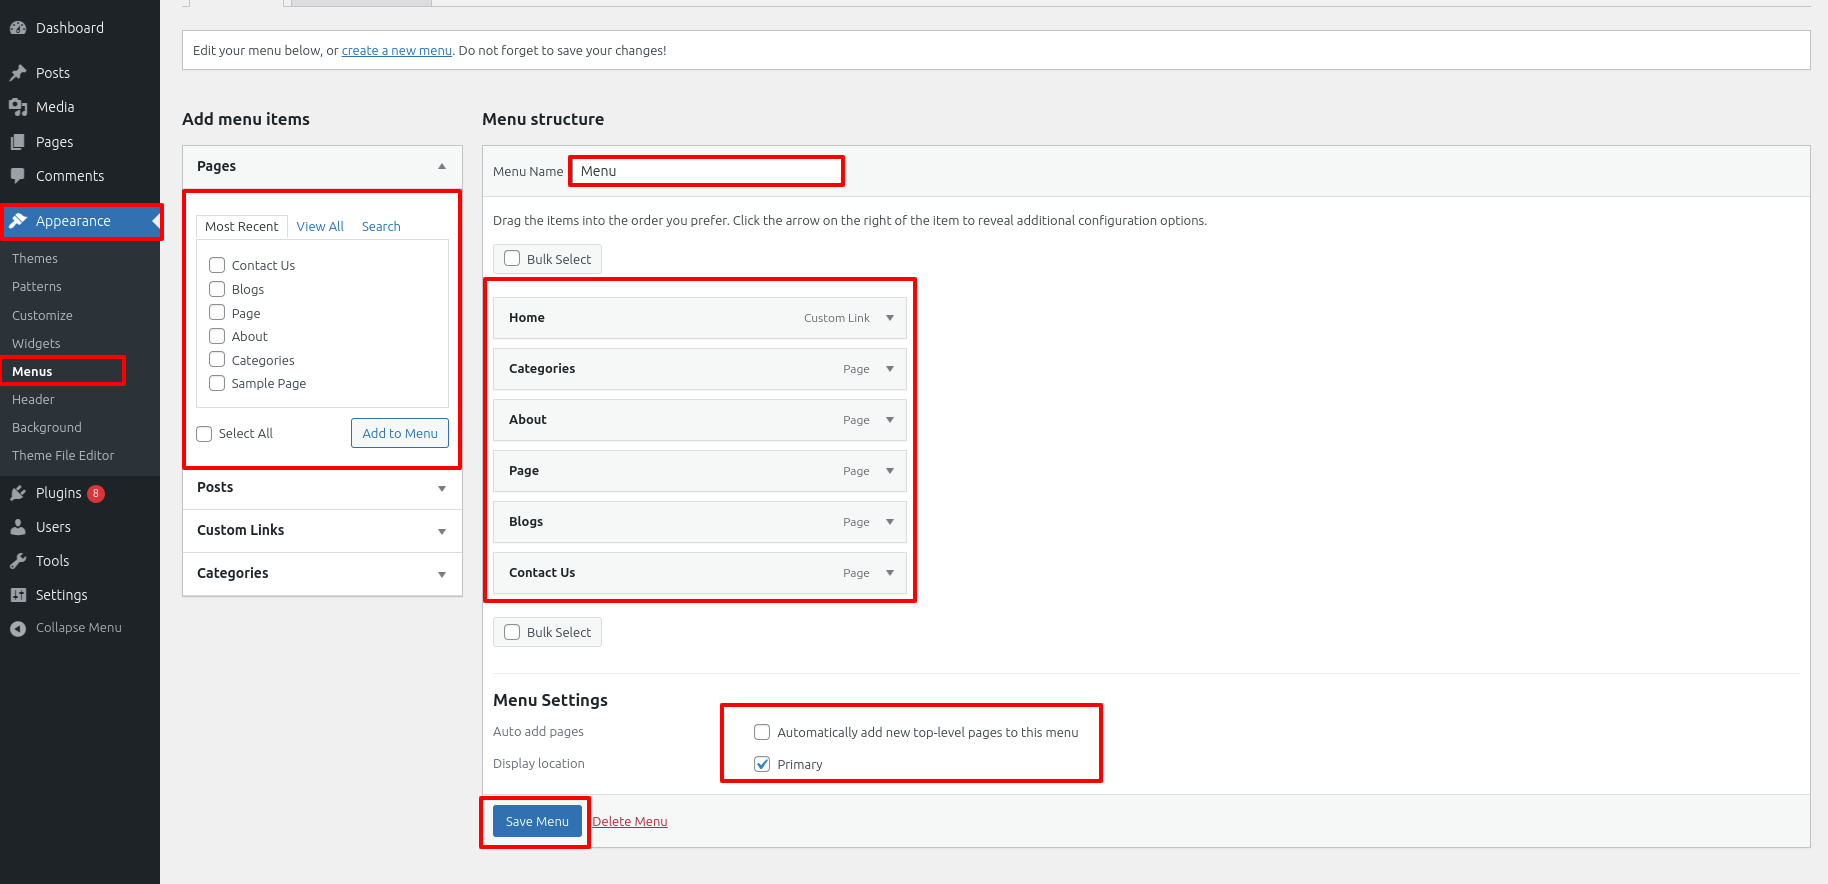Click the Plugins plug icon

coord(18,493)
